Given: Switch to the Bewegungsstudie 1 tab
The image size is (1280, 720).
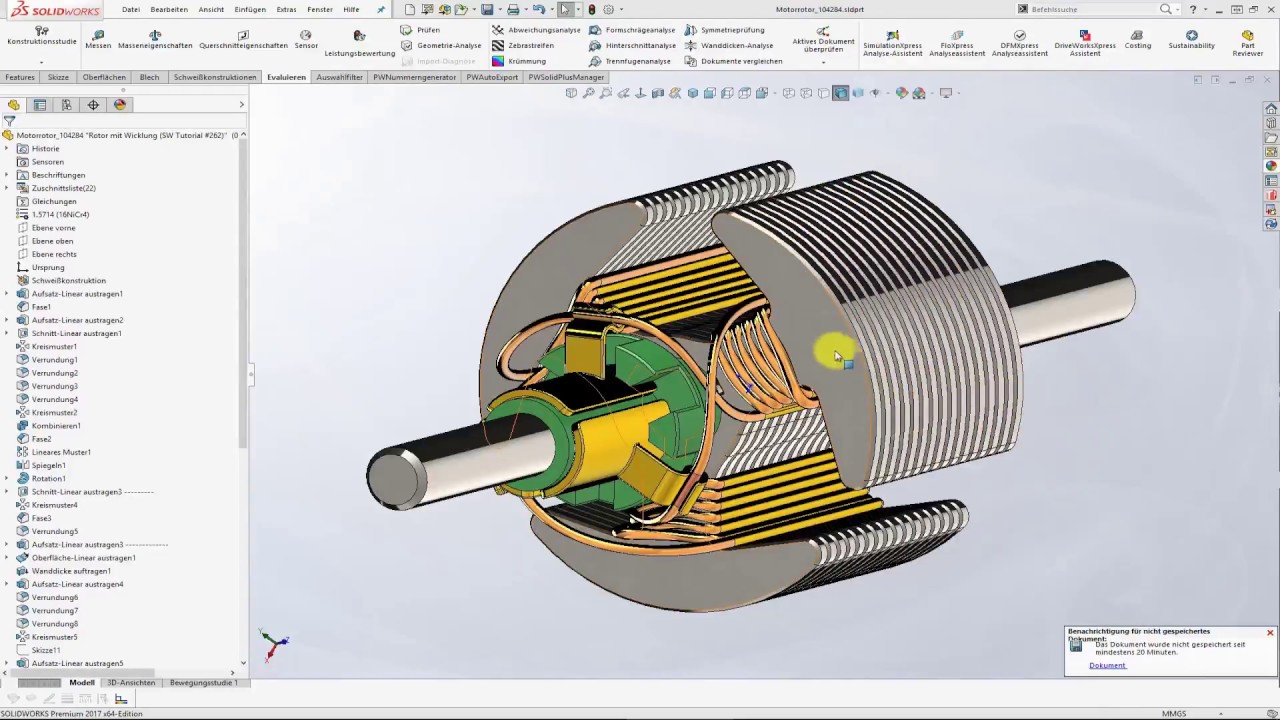Looking at the screenshot, I should pos(203,682).
